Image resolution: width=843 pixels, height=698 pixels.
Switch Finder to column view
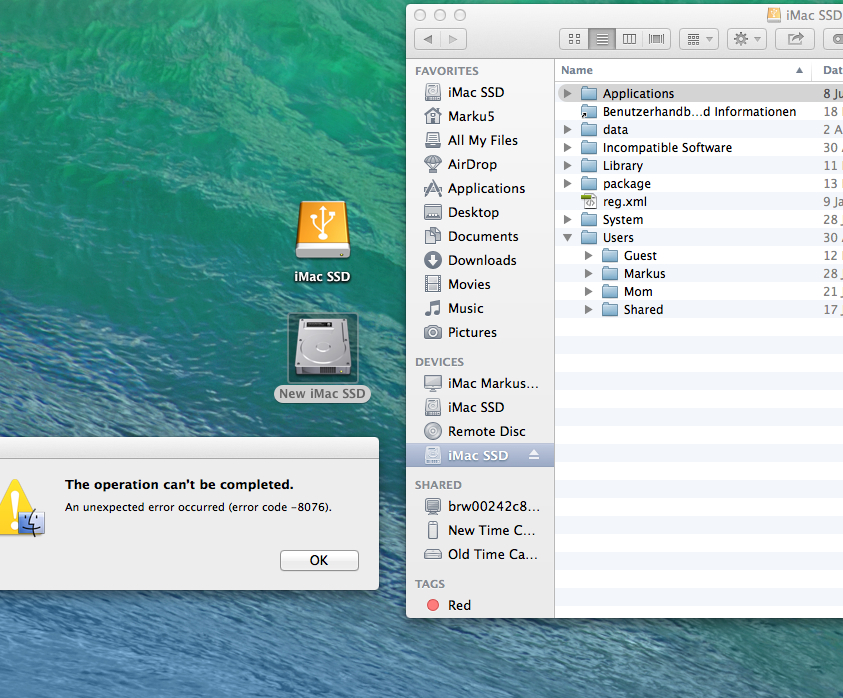tap(629, 39)
